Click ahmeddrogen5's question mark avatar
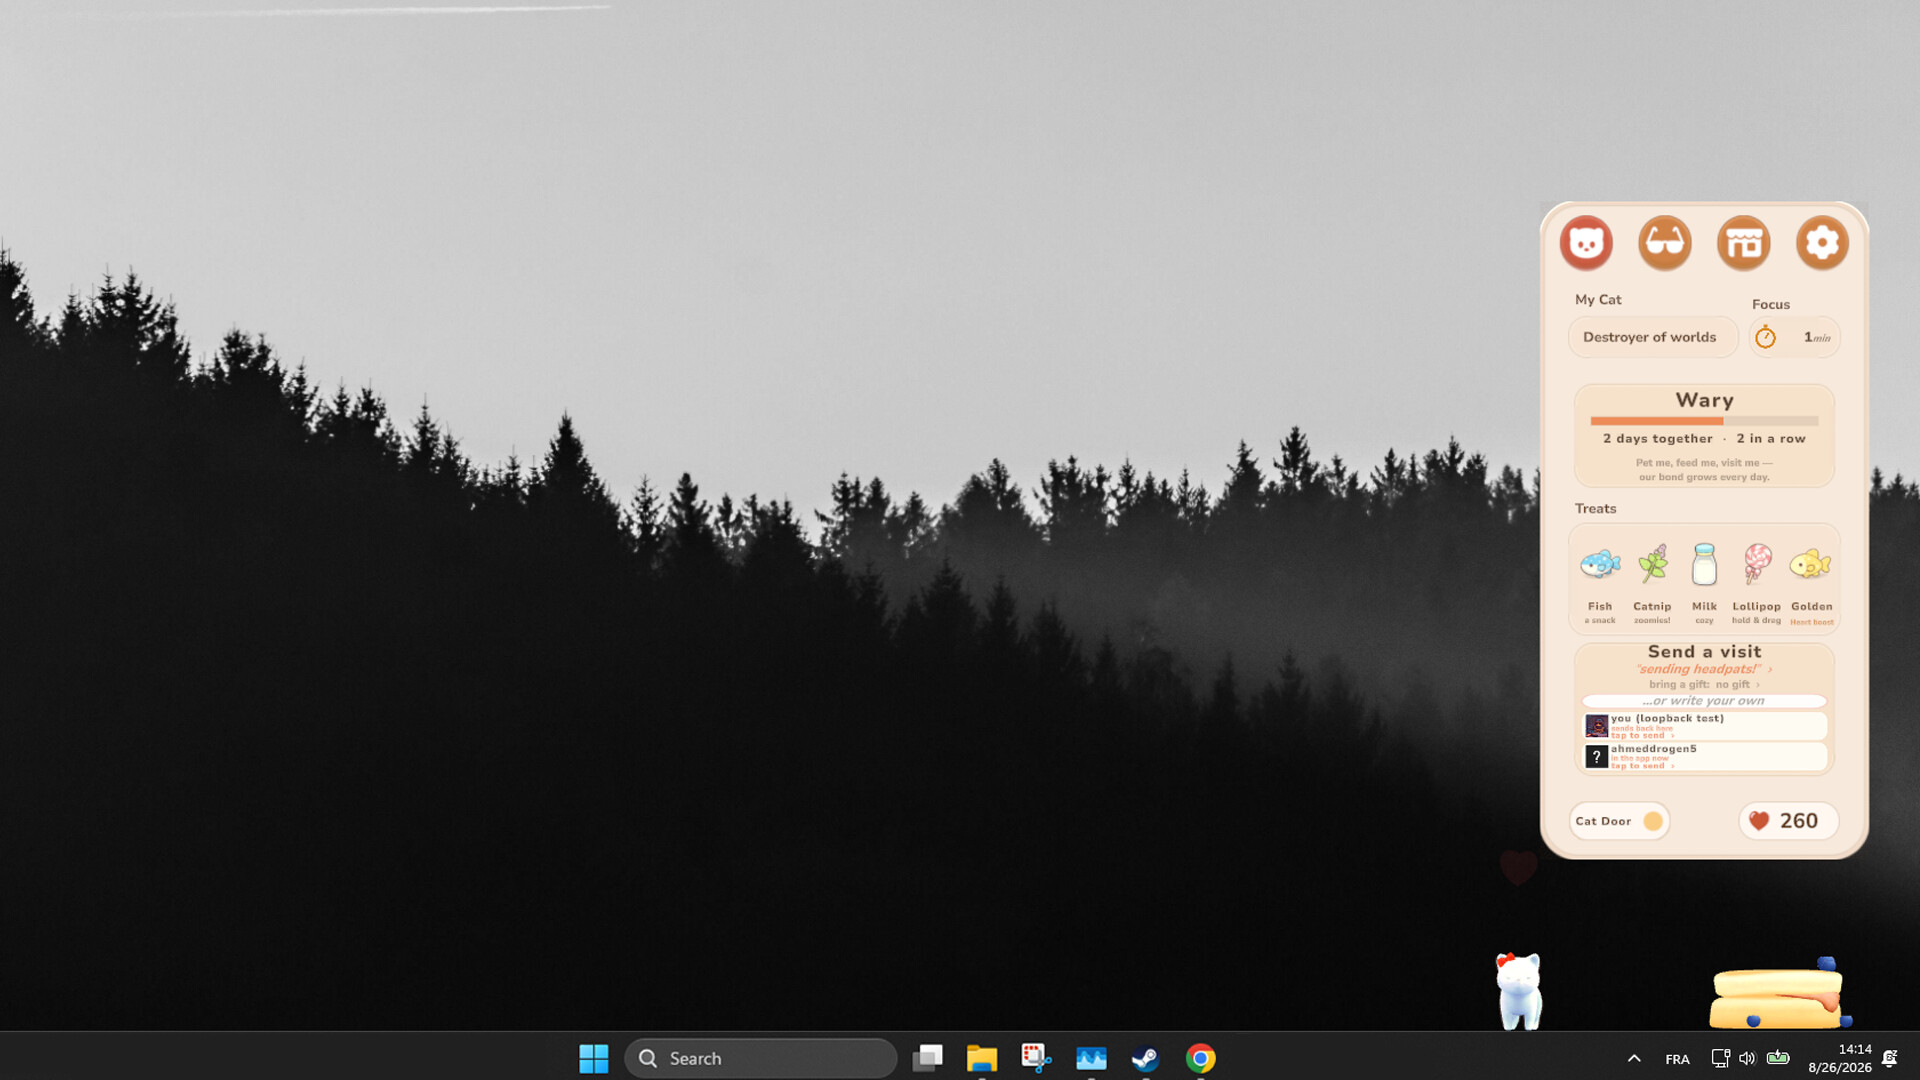Viewport: 1920px width, 1080px height. coord(1597,756)
